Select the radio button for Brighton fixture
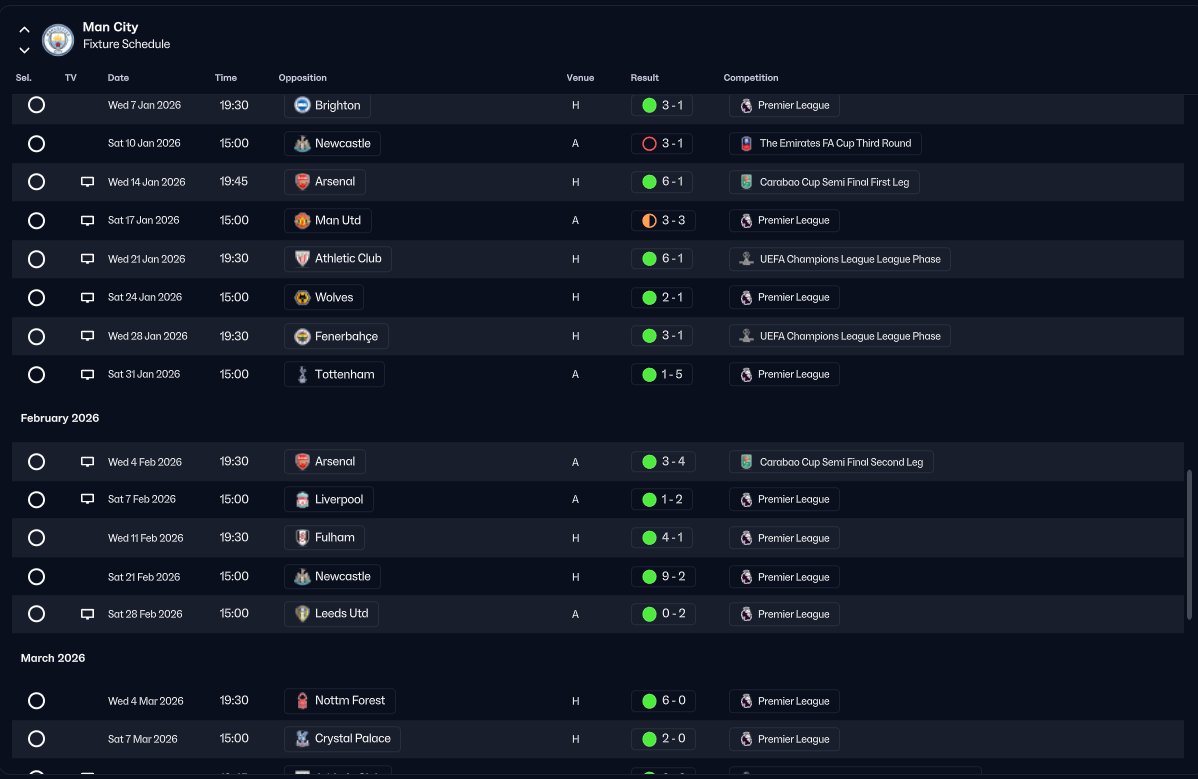 pyautogui.click(x=36, y=105)
